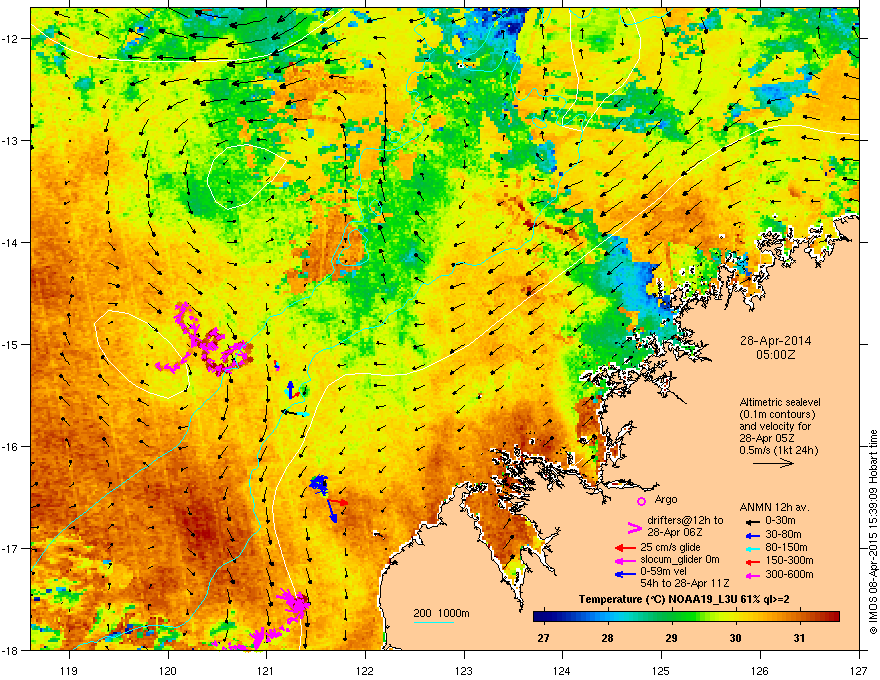
Task: Click the '0-59m vel' legend label
Action: pos(662,572)
